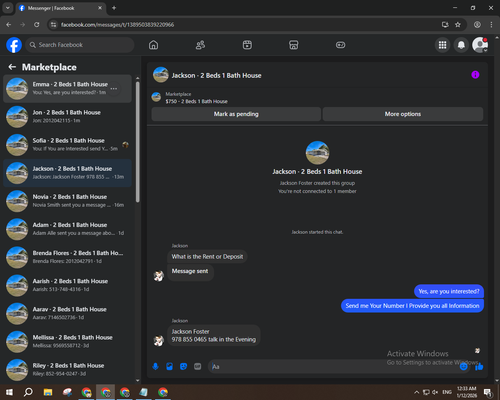Click the message 'What is the Rent or Deposit'
This screenshot has width=500, height=400.
[207, 257]
